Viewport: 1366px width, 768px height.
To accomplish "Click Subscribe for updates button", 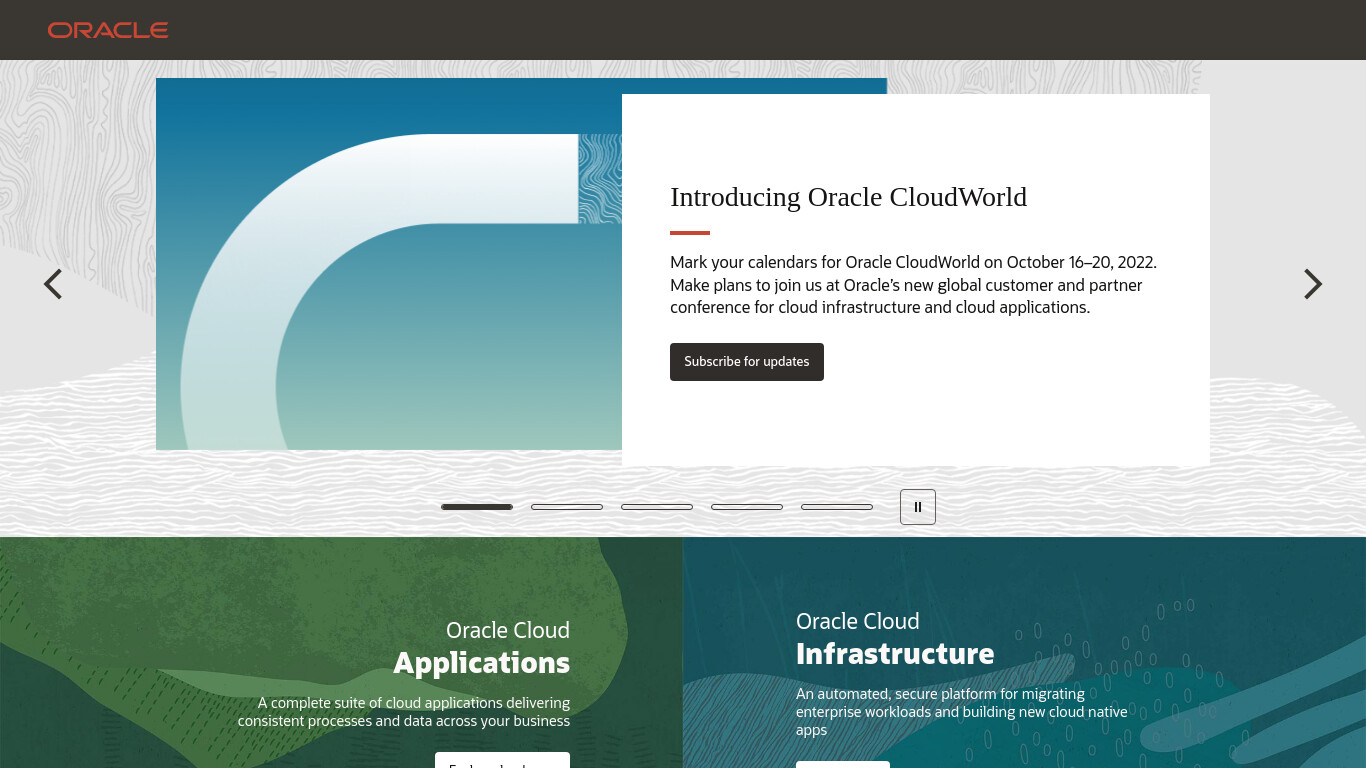I will tap(747, 362).
